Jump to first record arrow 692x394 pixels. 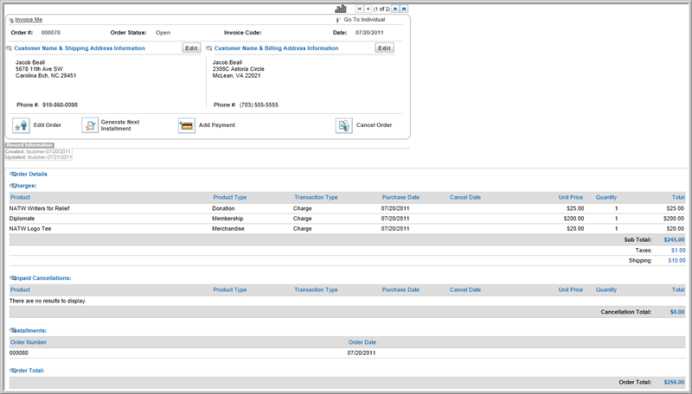click(359, 9)
